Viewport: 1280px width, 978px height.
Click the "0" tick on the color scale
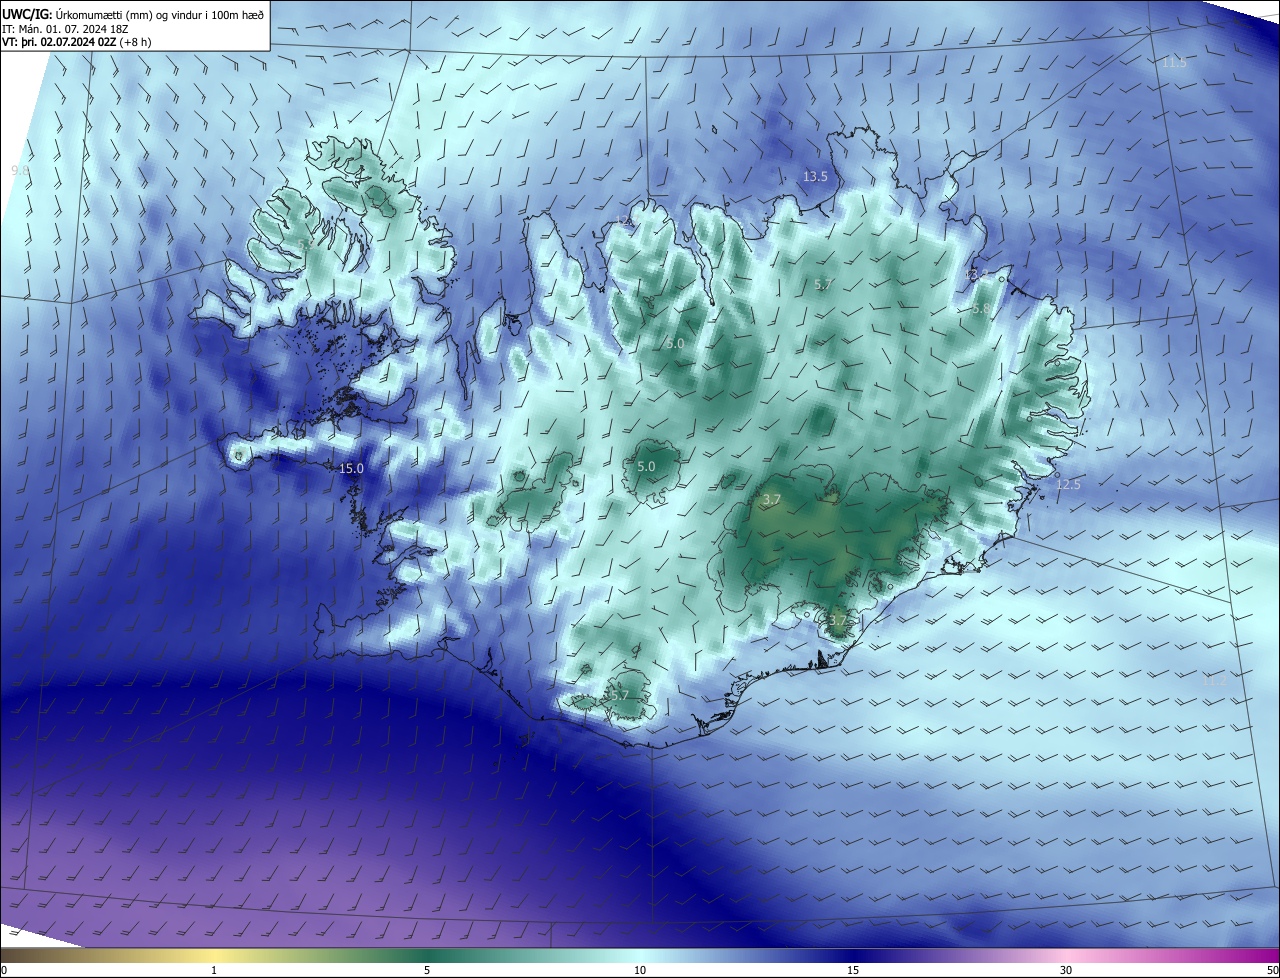point(4,970)
